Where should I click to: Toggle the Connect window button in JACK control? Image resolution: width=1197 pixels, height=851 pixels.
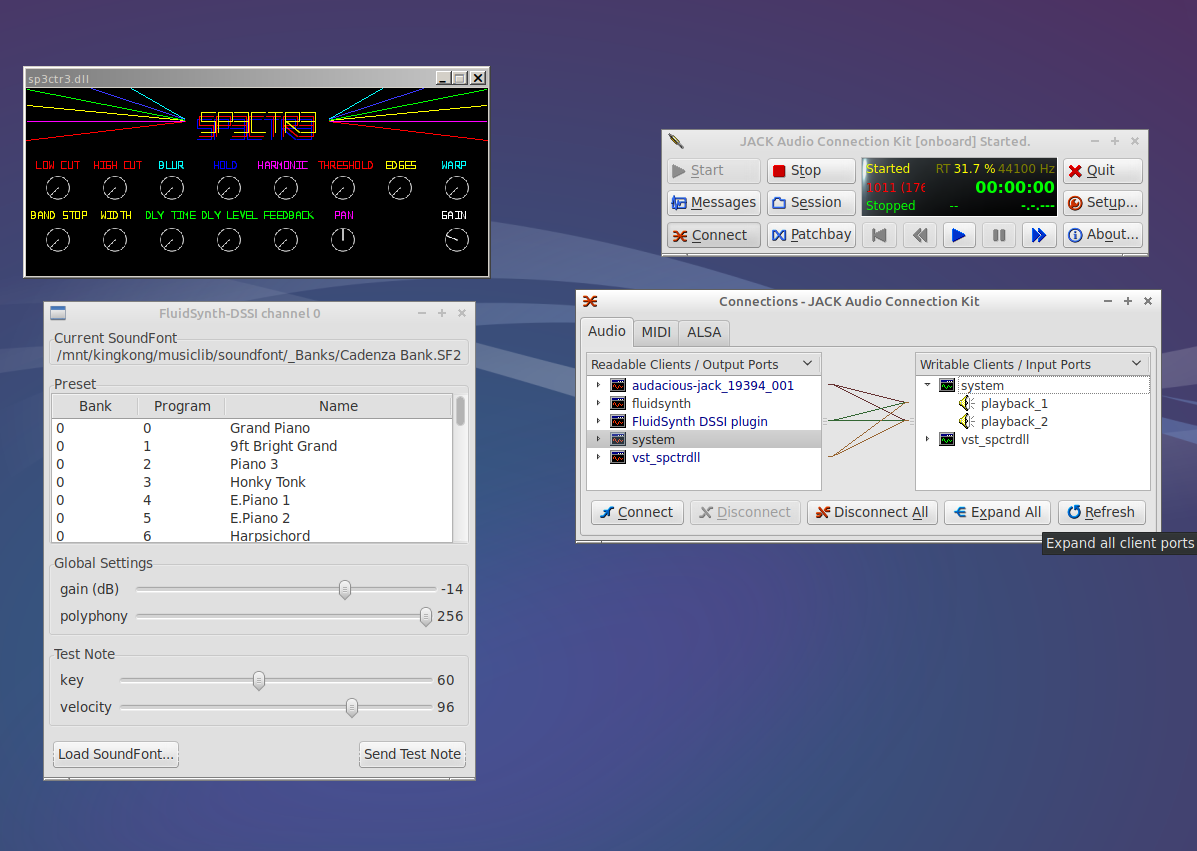pos(714,235)
